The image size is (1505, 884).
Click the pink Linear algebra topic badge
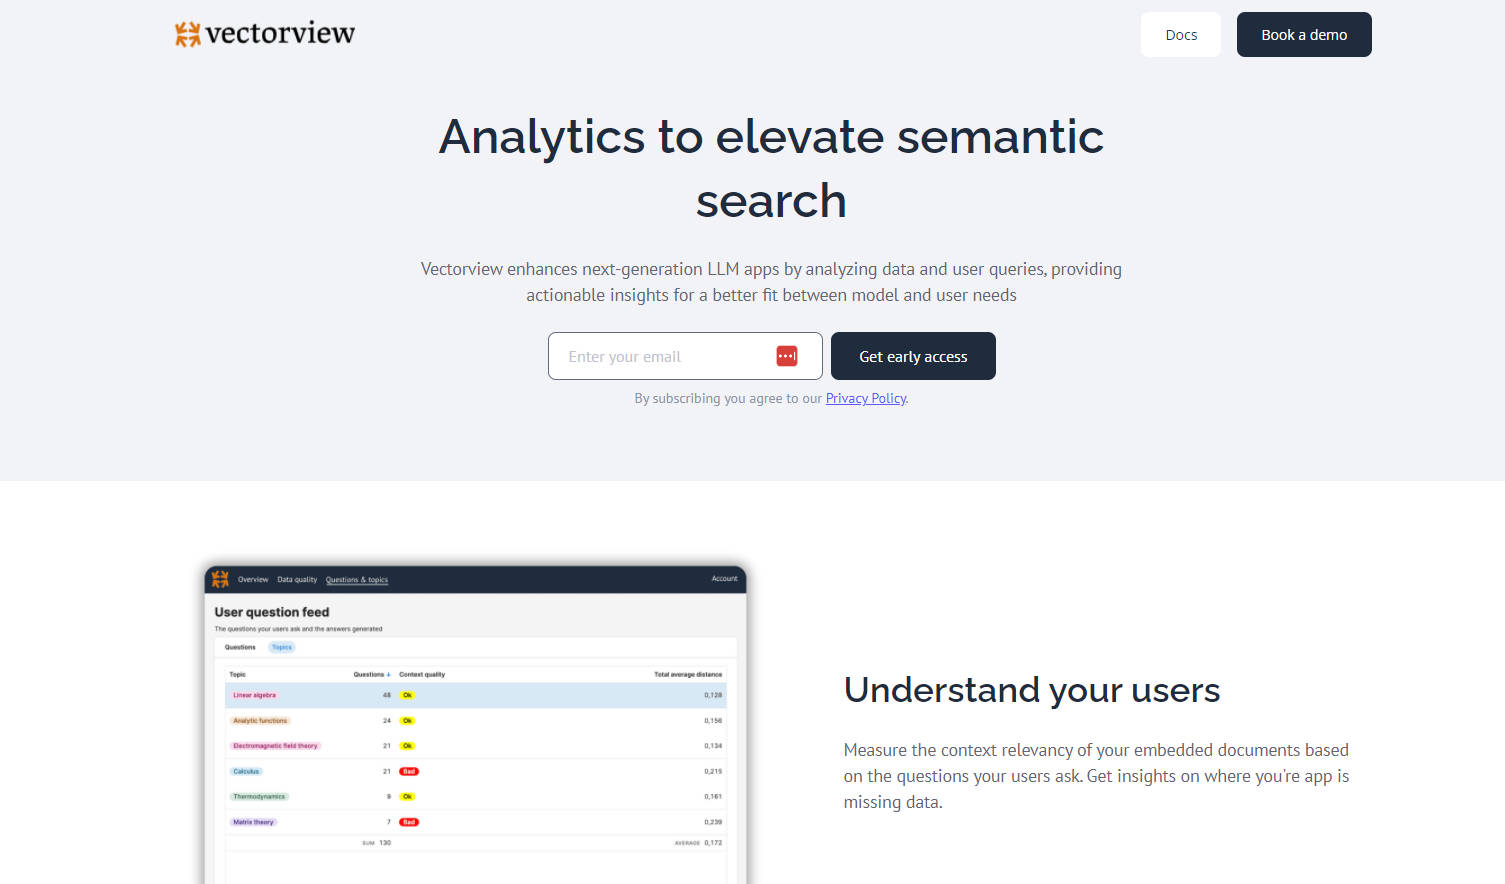coord(254,694)
